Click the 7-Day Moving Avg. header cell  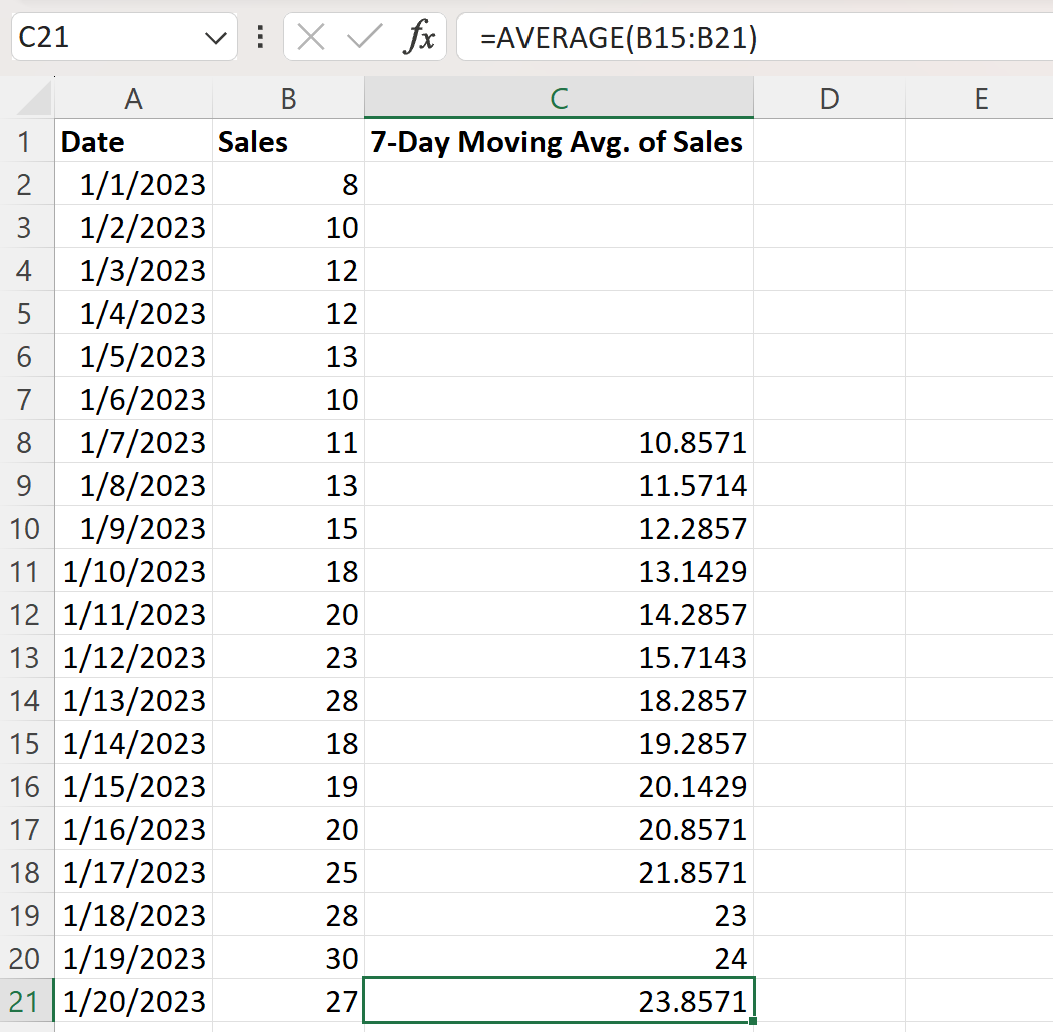point(559,141)
